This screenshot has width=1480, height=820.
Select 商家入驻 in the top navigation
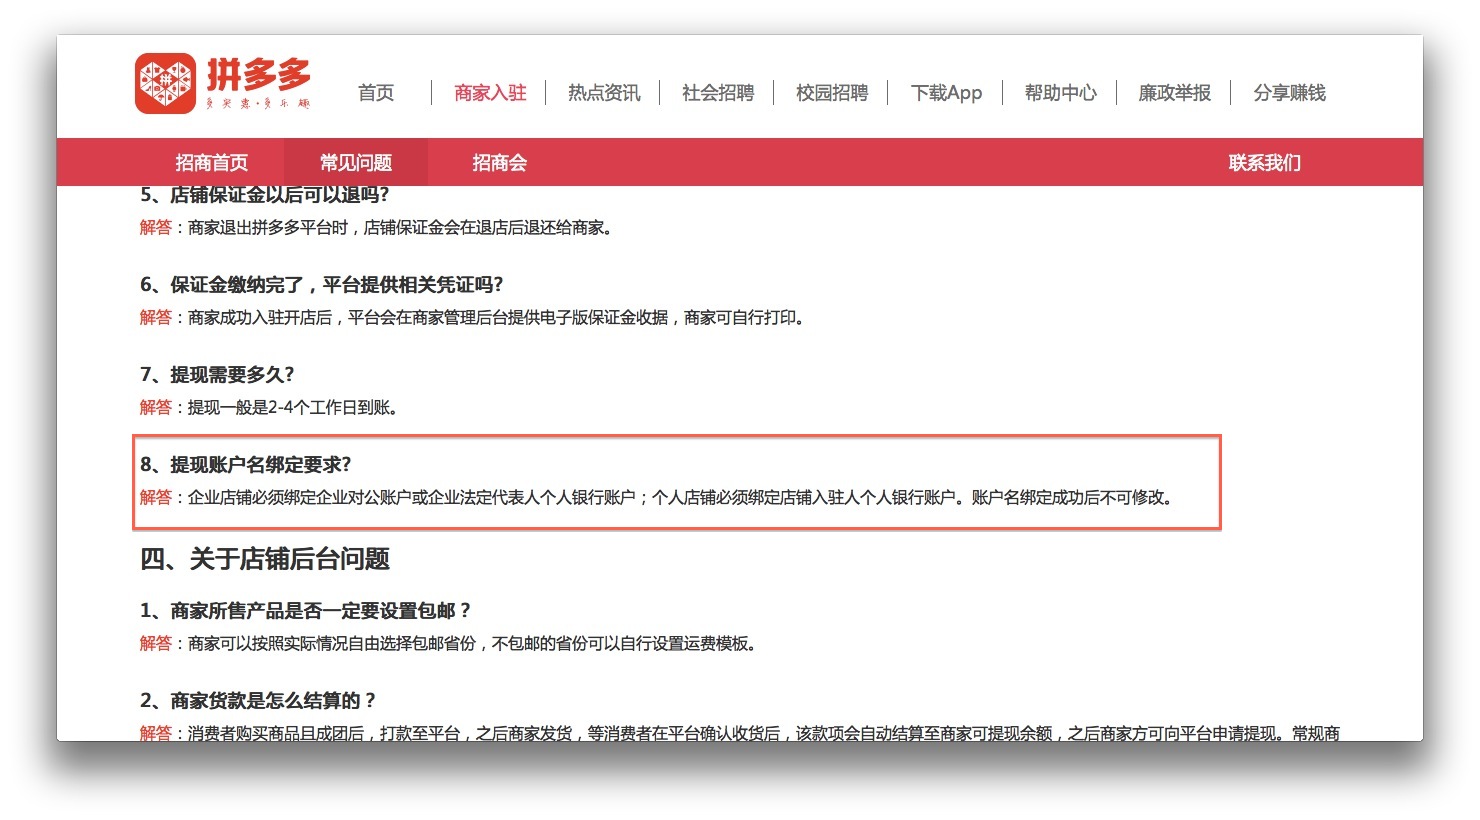[490, 93]
